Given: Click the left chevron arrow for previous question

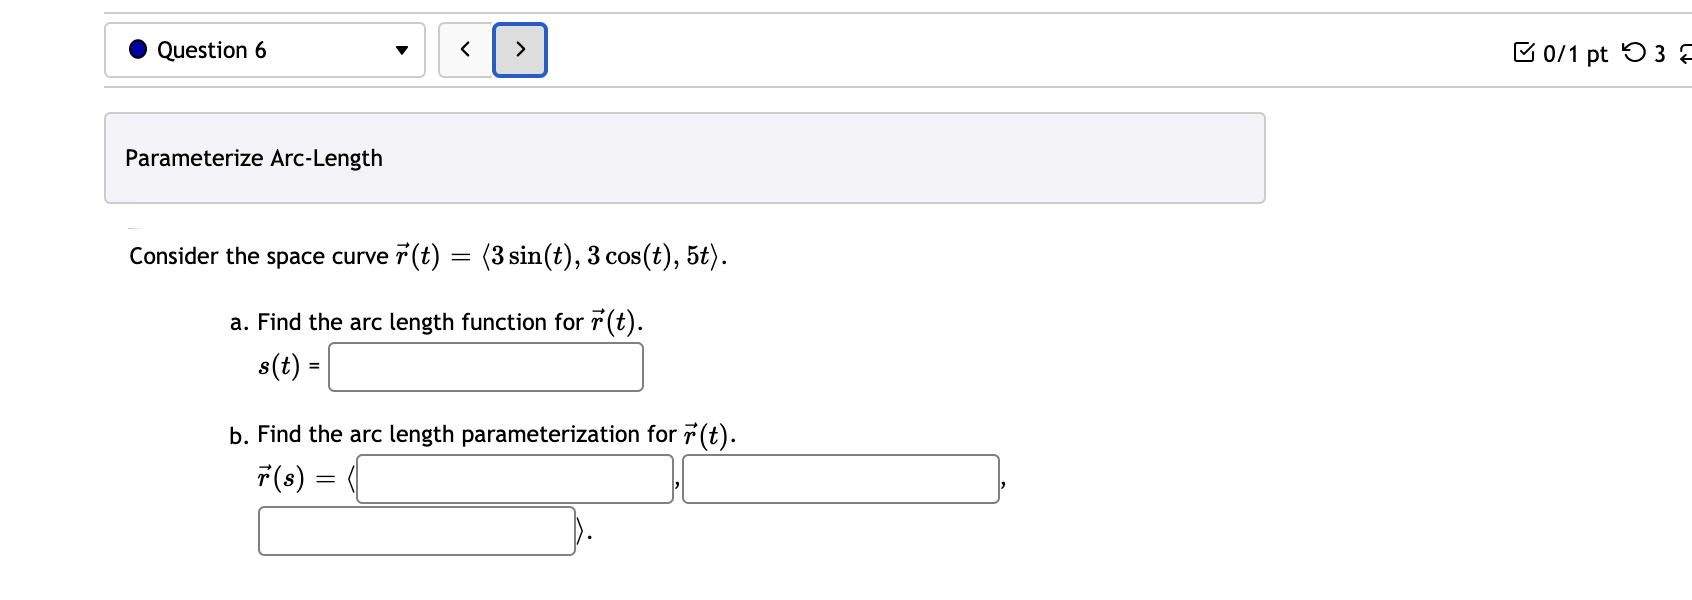Looking at the screenshot, I should (464, 48).
